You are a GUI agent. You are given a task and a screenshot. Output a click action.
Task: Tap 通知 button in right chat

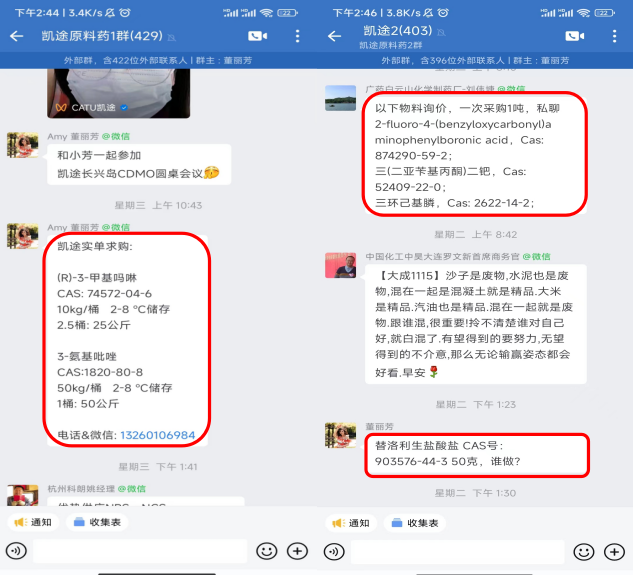click(351, 523)
